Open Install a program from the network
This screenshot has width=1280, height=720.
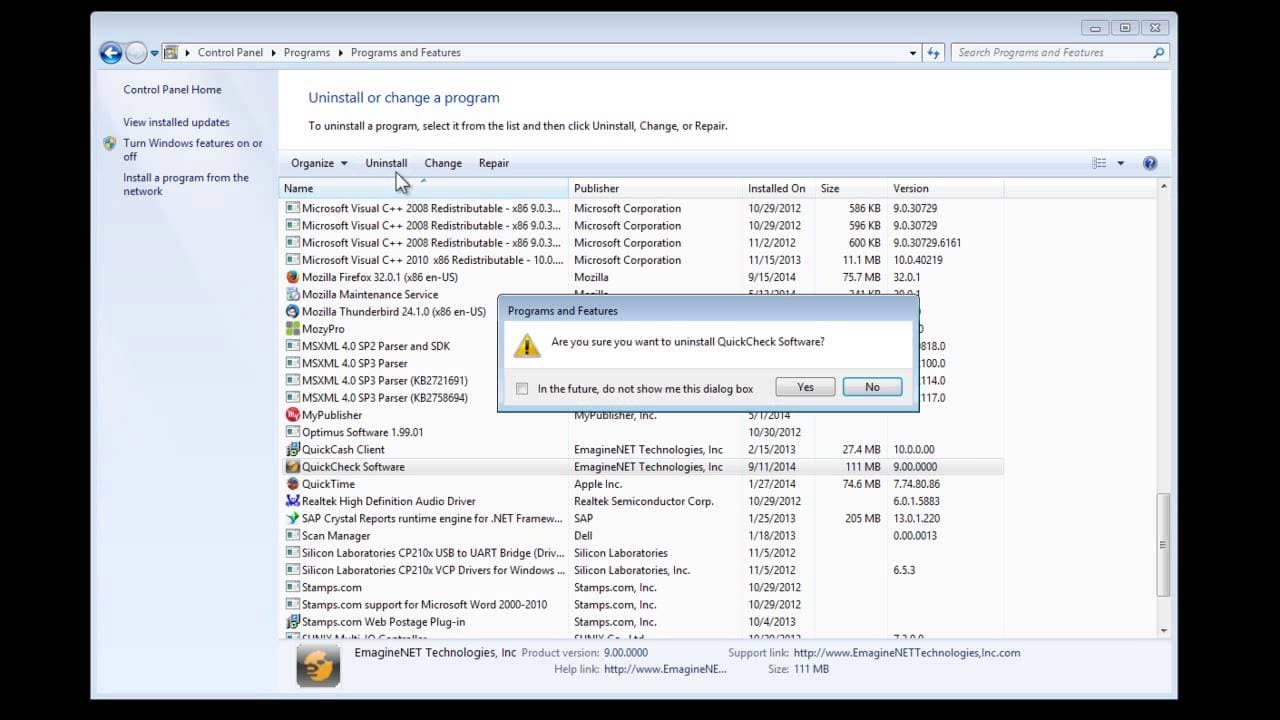click(x=186, y=184)
